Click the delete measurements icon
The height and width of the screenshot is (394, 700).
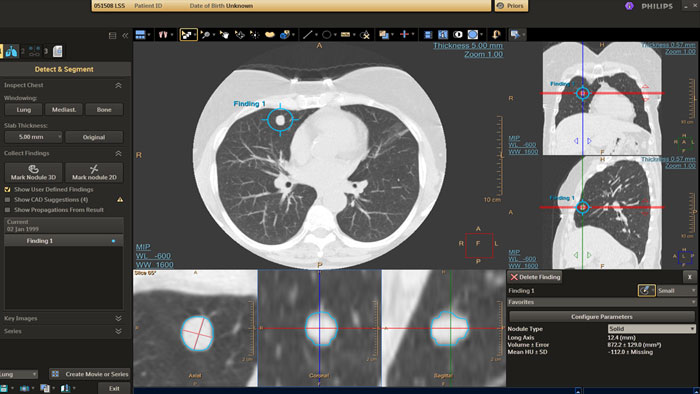coord(365,34)
